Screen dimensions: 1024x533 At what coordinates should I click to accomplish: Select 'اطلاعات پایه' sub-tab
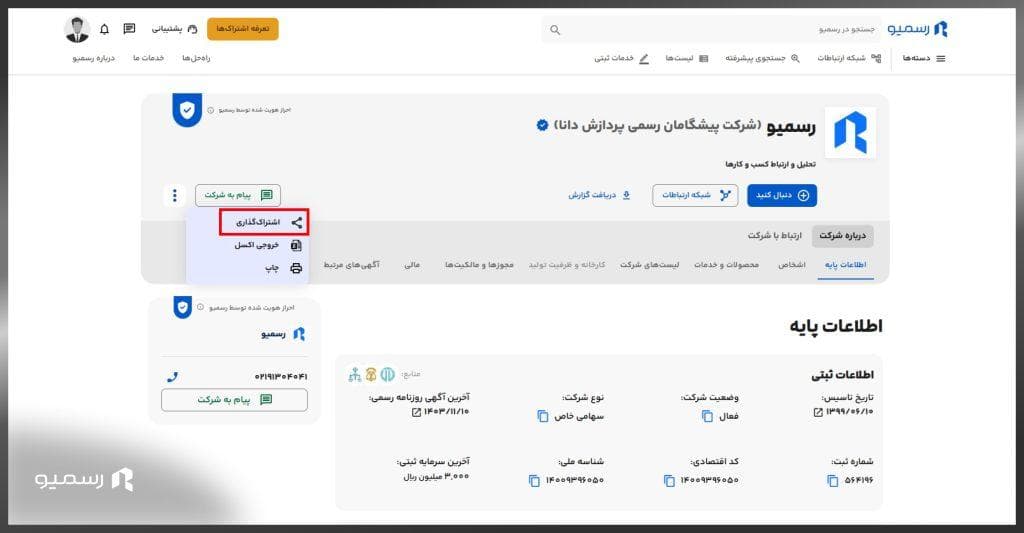(845, 265)
